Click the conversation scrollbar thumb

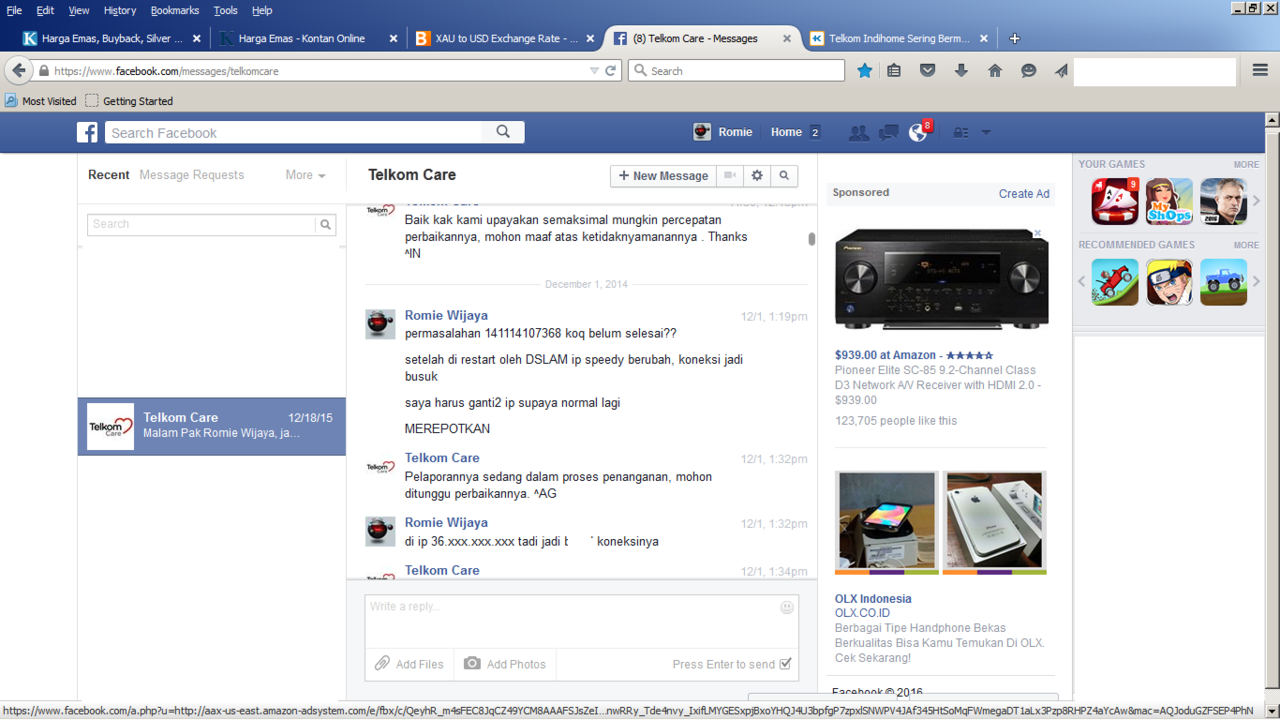(x=811, y=239)
